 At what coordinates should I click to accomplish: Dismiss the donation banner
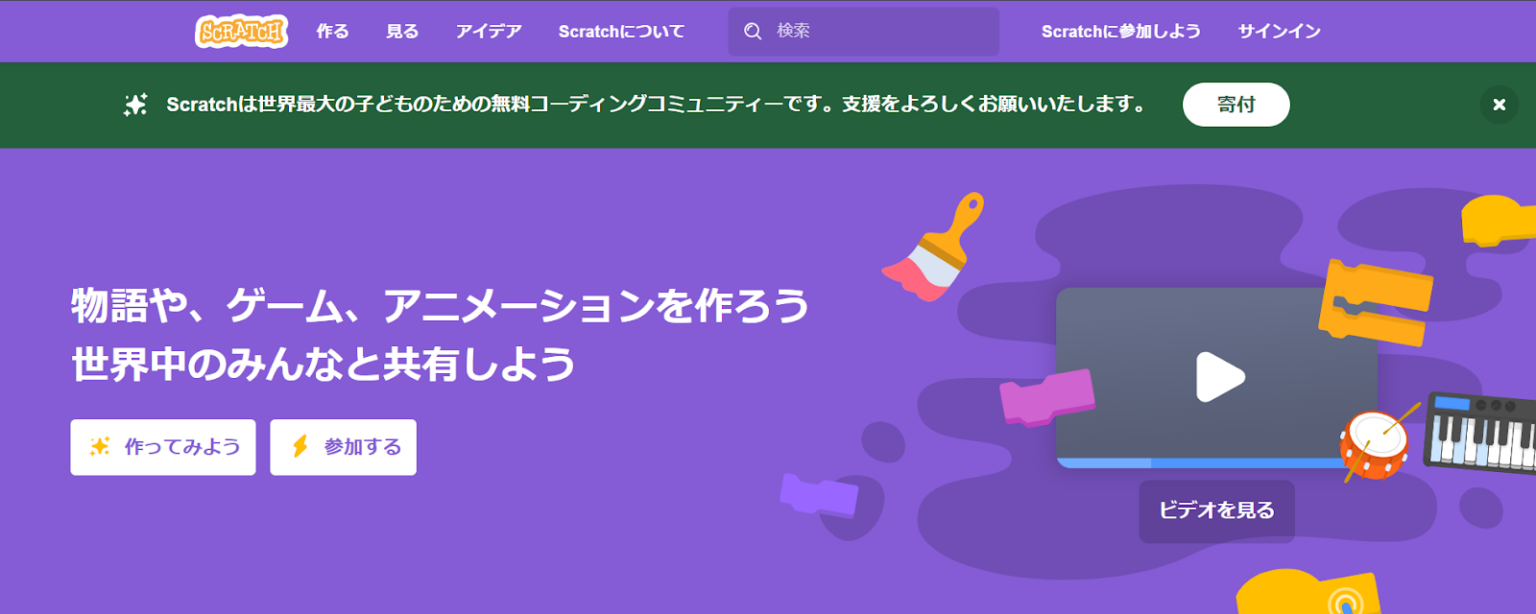[x=1498, y=104]
